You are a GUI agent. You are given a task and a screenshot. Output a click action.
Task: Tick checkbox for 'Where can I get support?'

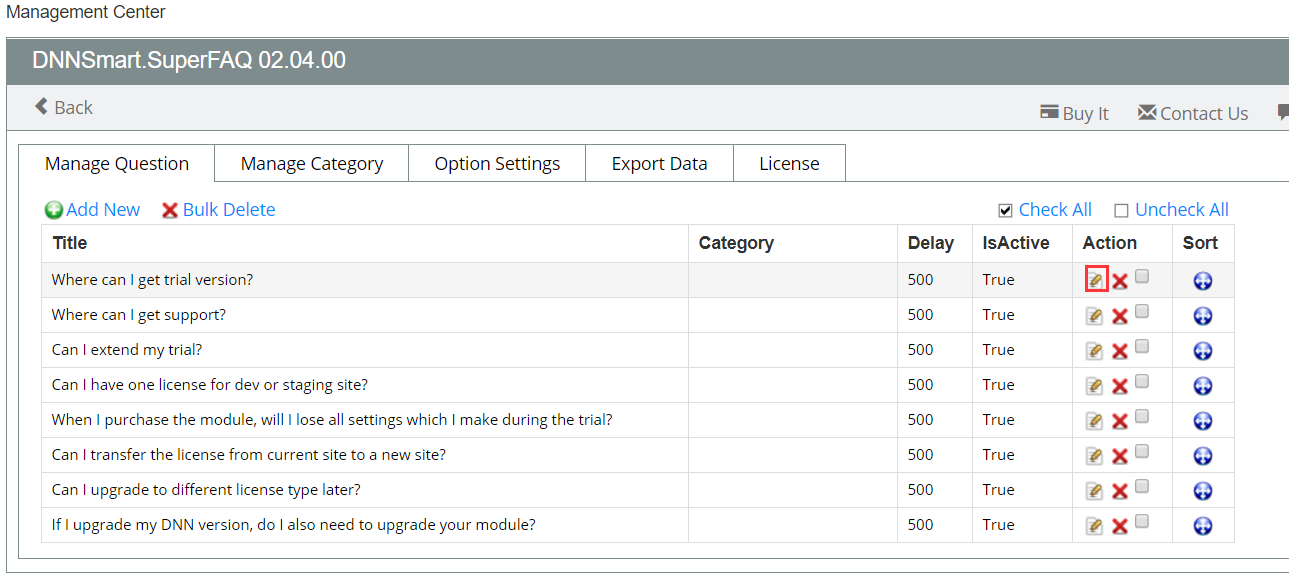pos(1142,312)
